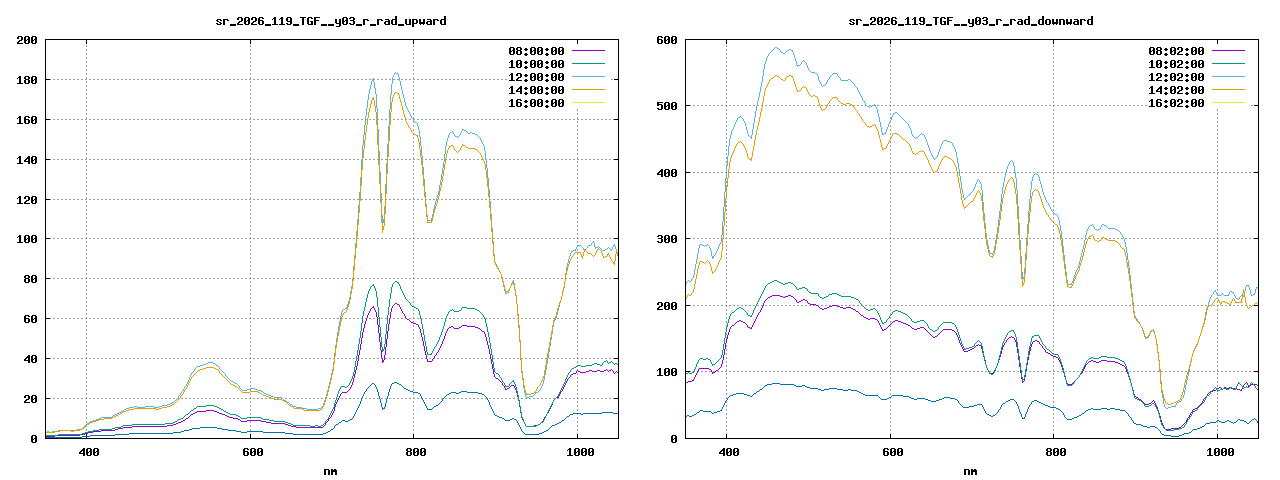Toggle the 08:02:00 legend entry
The height and width of the screenshot is (480, 1280).
[1177, 51]
